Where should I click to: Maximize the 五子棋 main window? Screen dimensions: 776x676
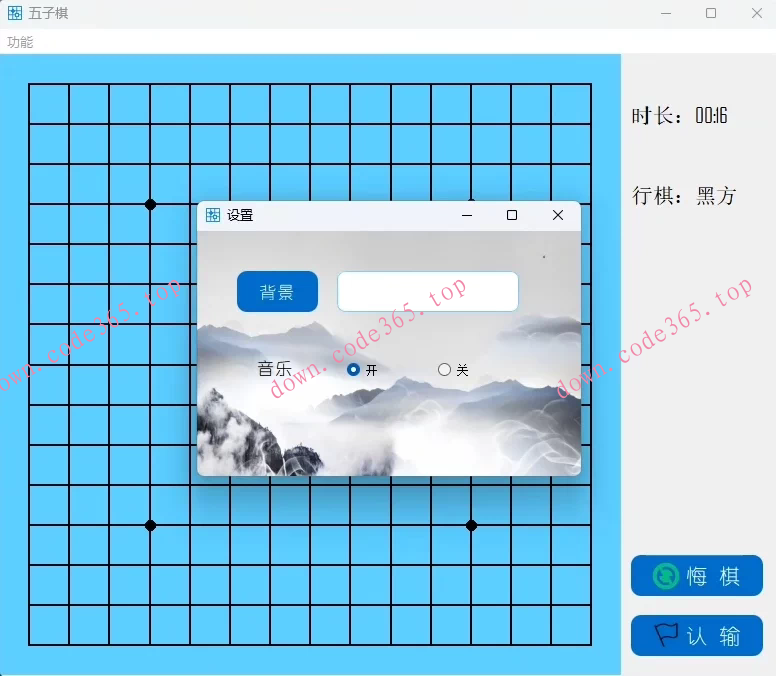point(711,14)
